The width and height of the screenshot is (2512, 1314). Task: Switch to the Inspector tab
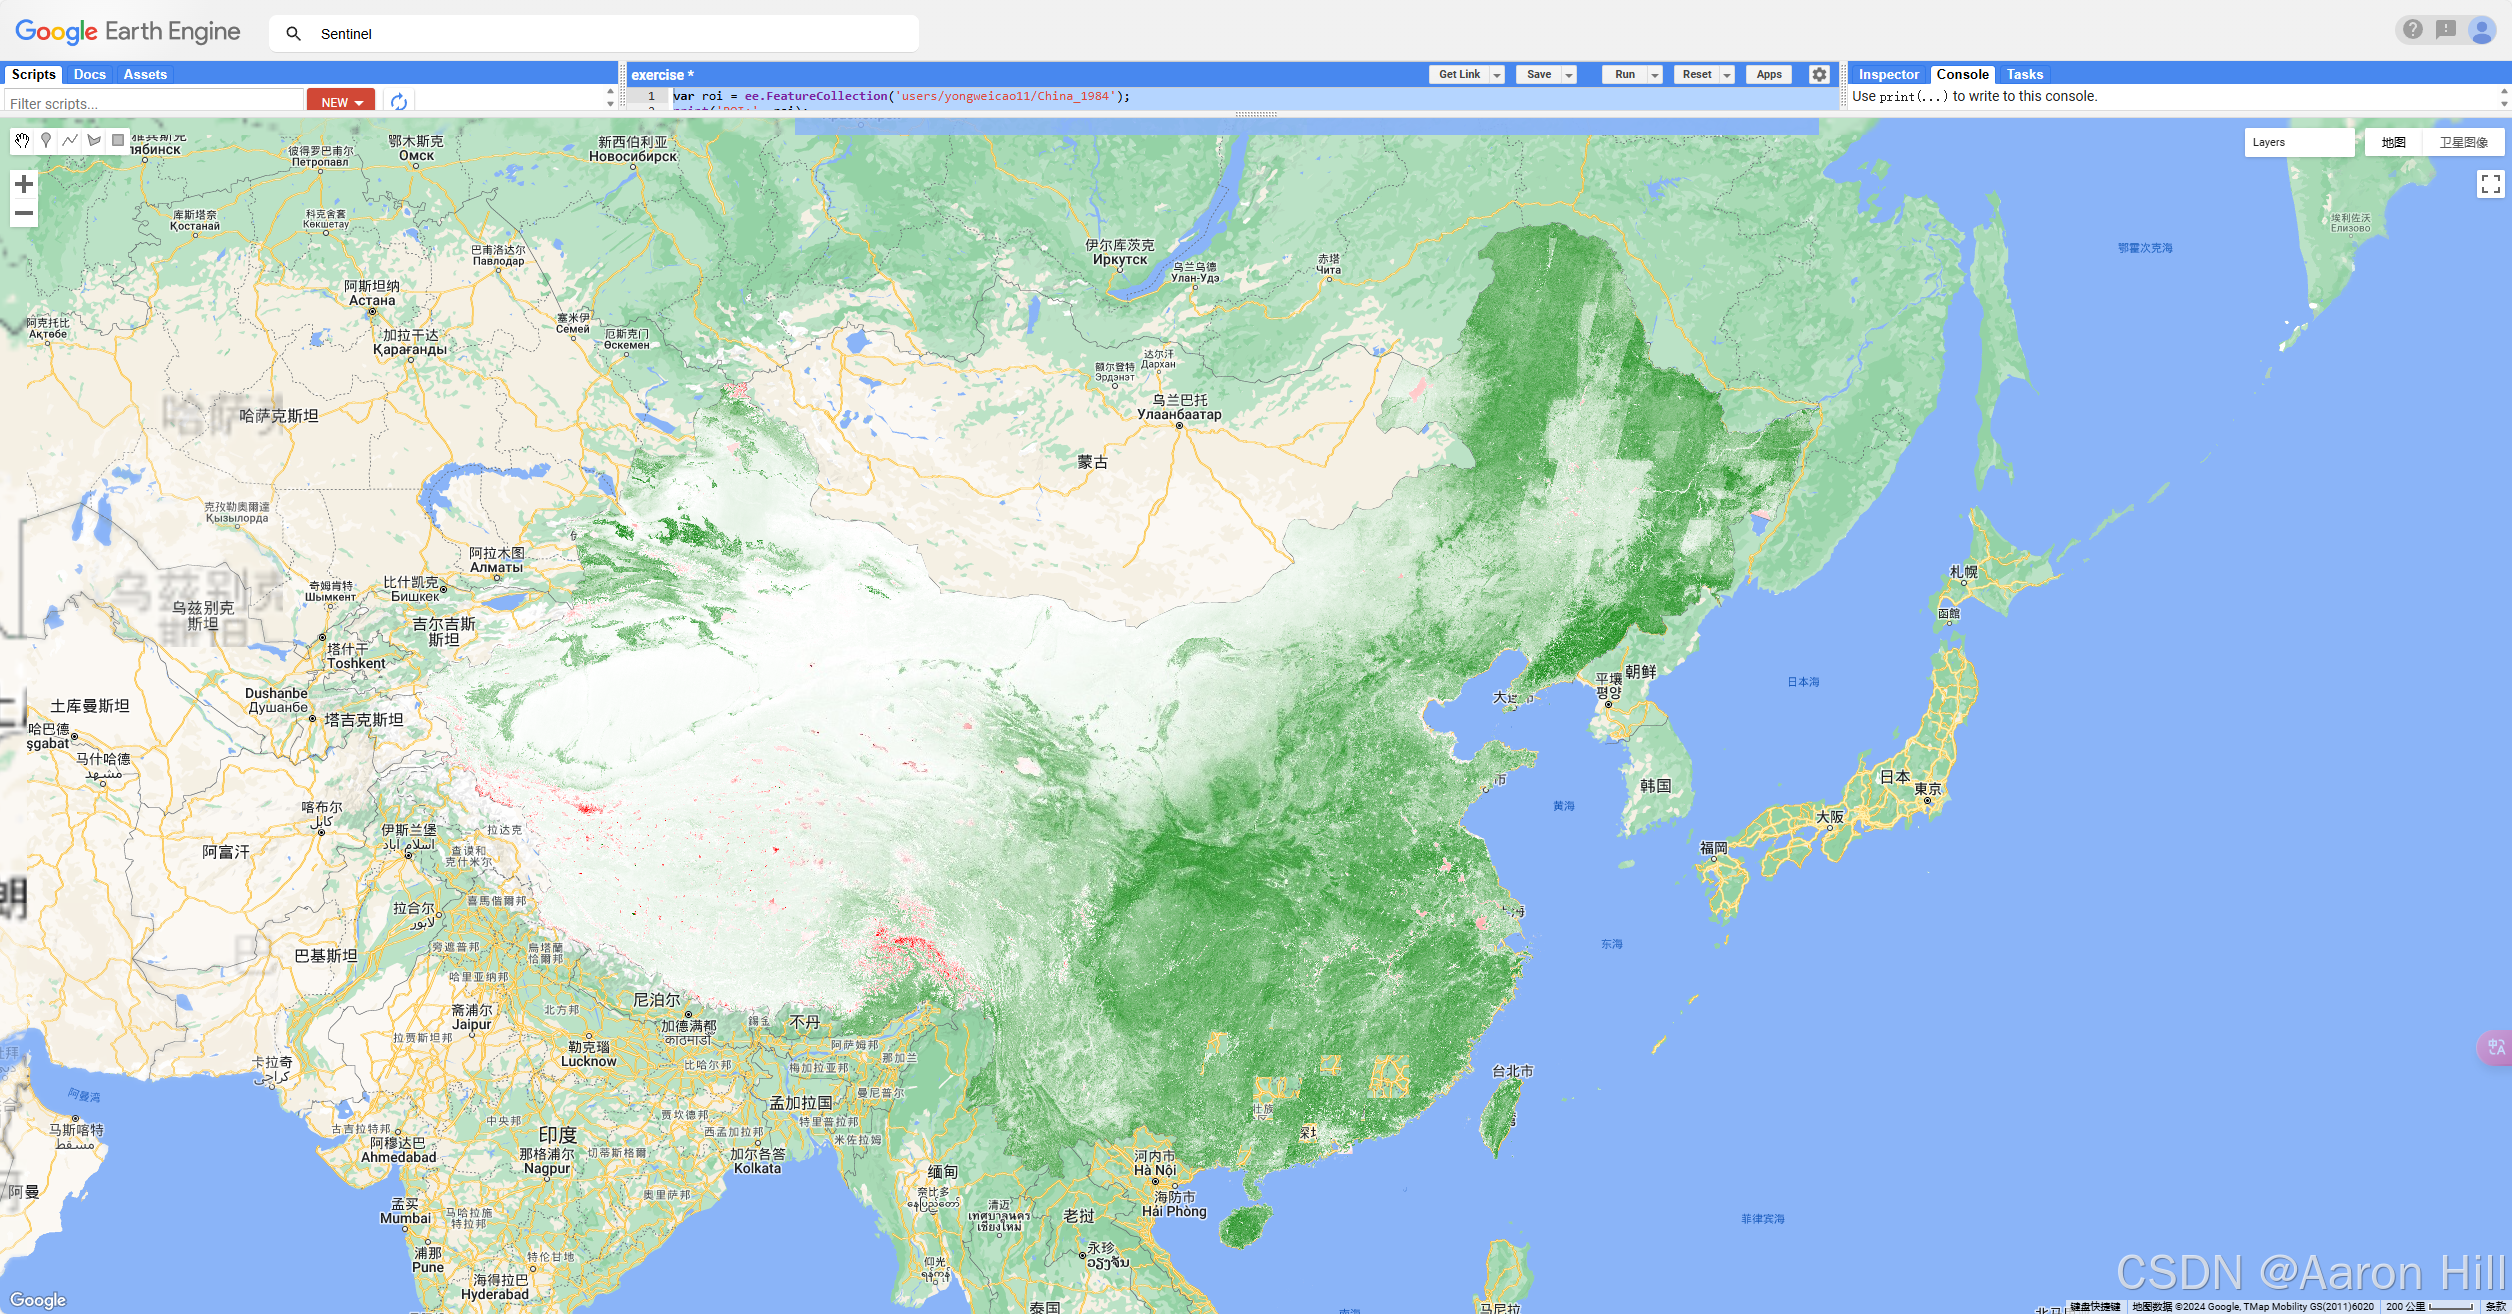click(x=1888, y=75)
